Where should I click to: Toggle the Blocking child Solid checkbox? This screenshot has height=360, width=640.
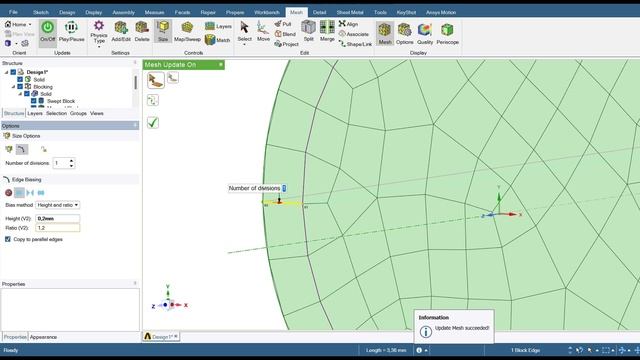click(27, 94)
